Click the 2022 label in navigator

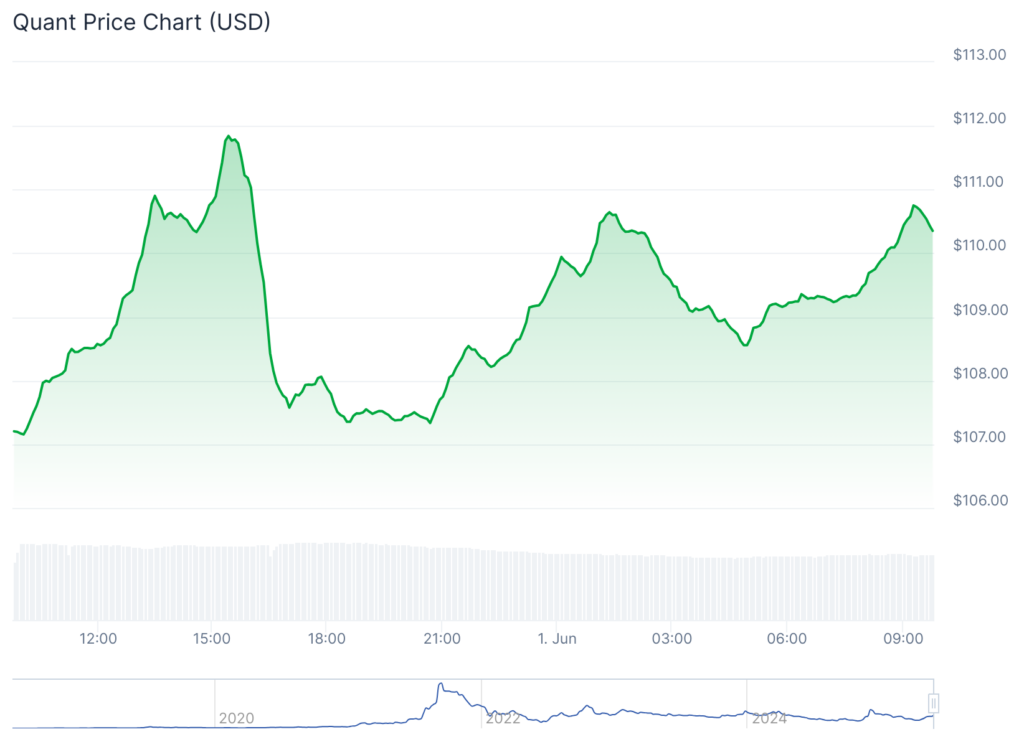502,718
